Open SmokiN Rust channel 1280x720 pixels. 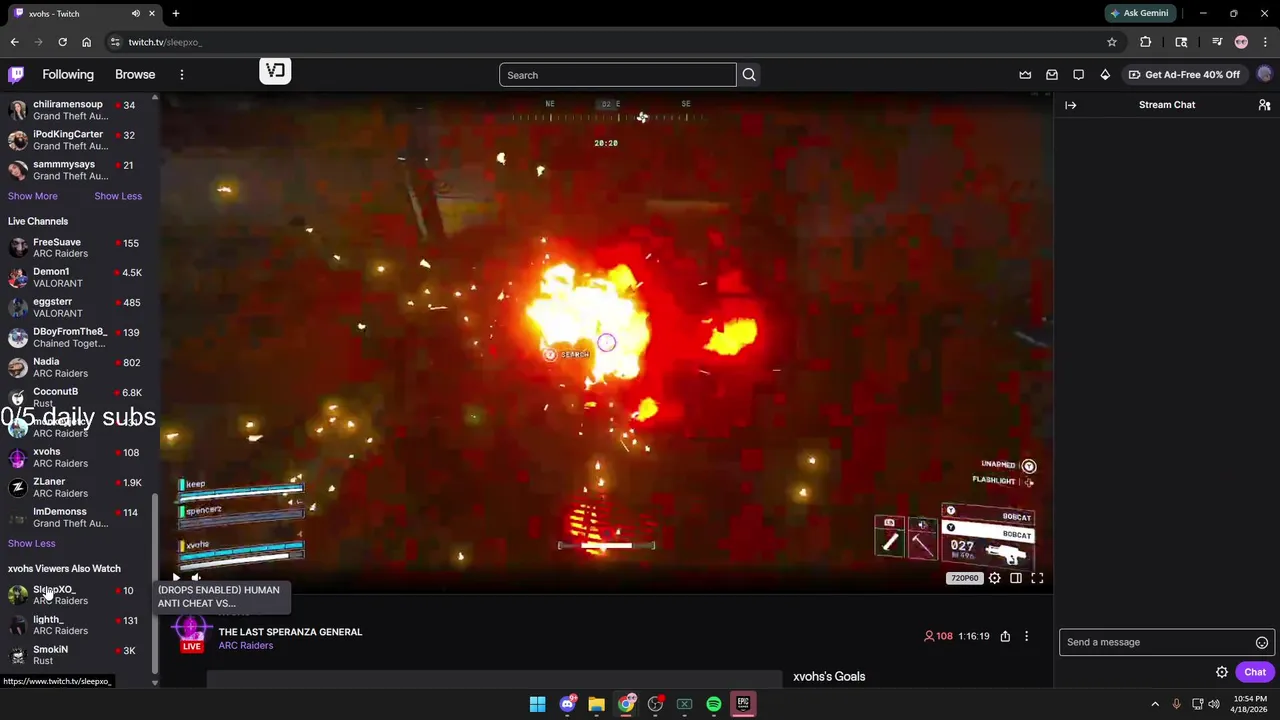point(78,656)
